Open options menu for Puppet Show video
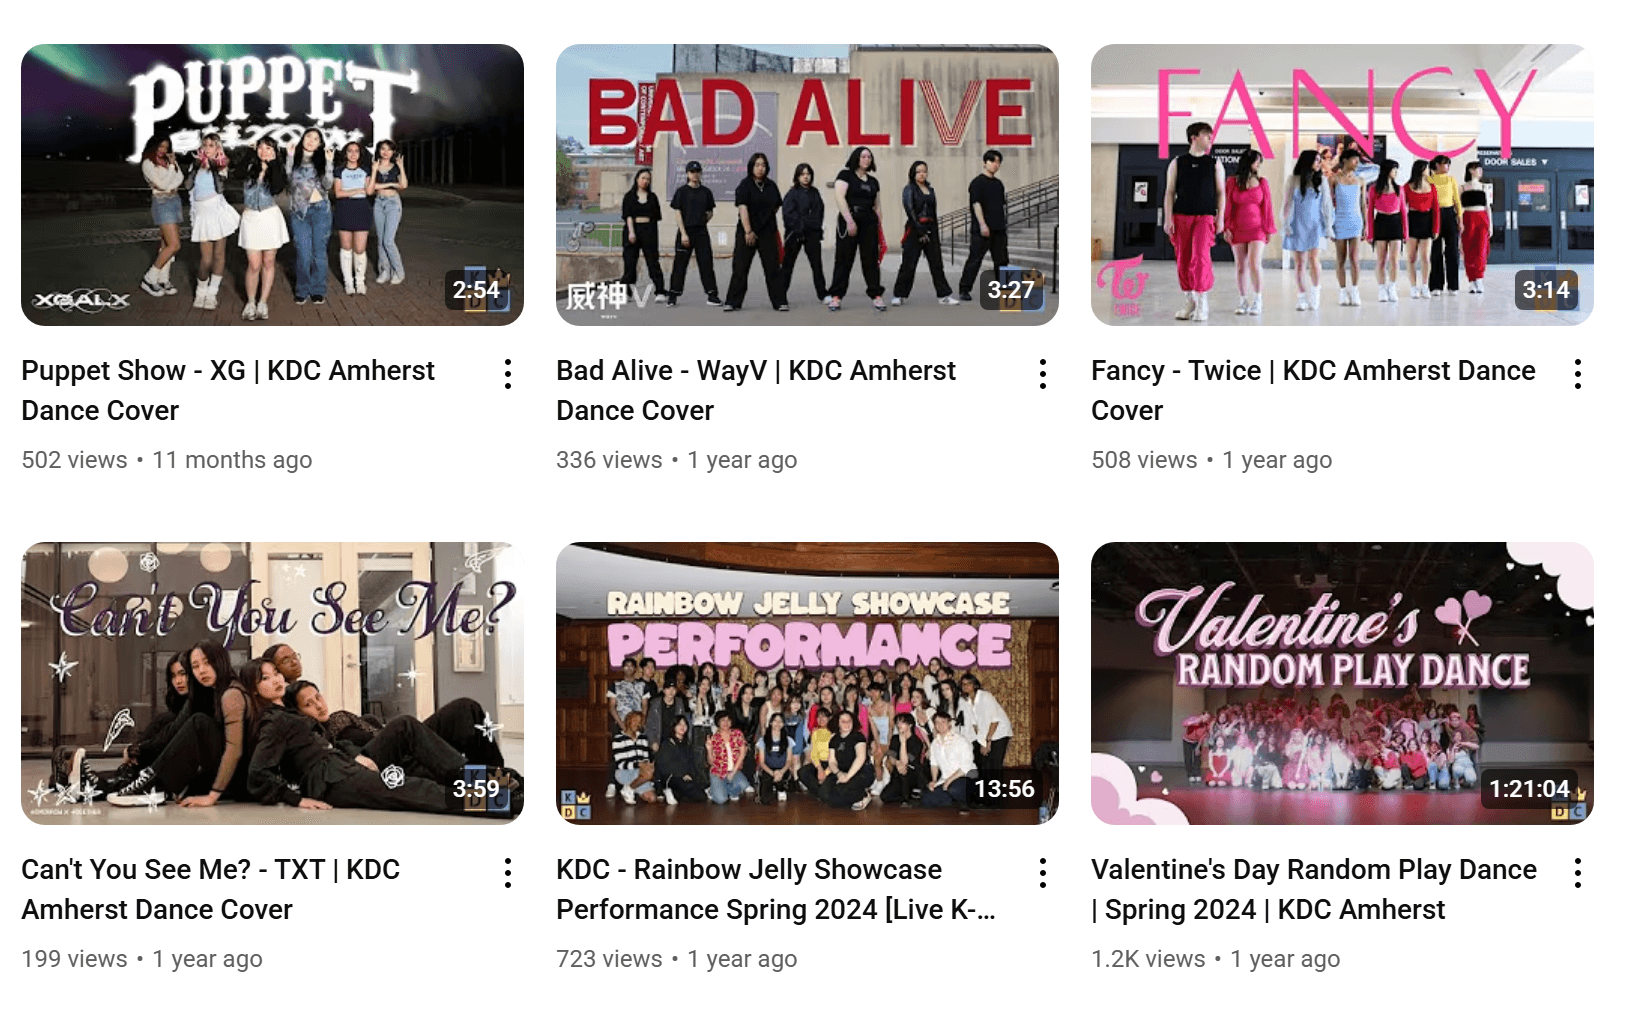This screenshot has width=1632, height=1020. [508, 374]
